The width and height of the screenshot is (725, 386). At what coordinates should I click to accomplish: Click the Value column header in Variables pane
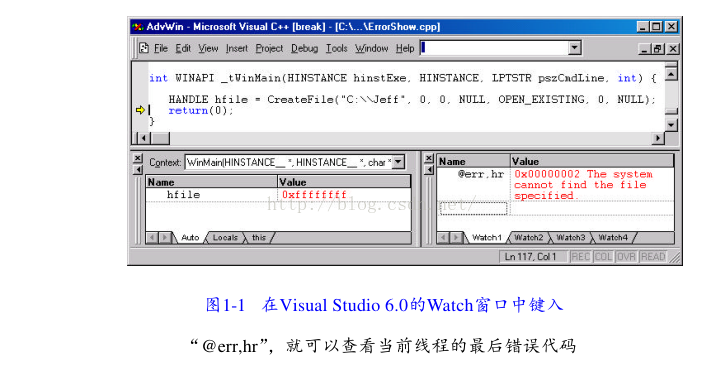344,182
